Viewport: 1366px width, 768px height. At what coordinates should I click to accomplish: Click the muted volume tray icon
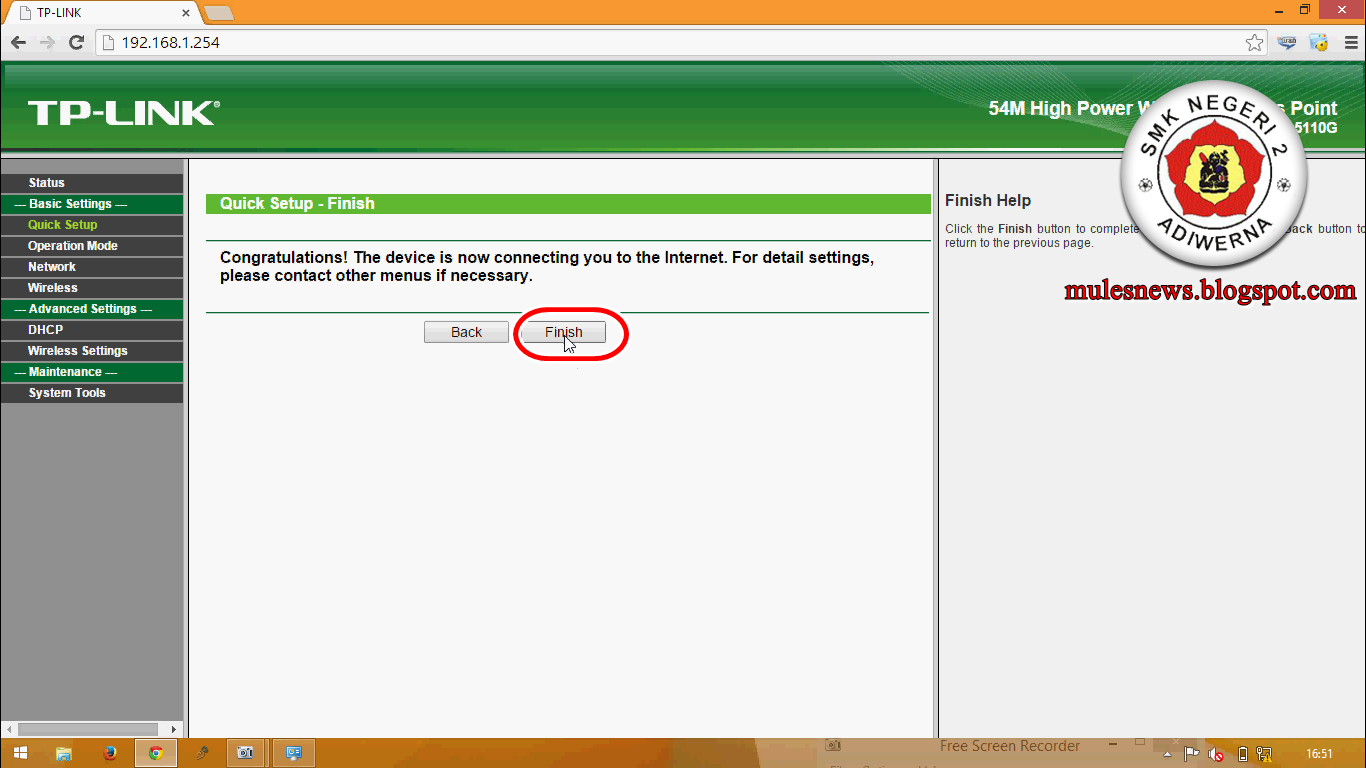1217,754
